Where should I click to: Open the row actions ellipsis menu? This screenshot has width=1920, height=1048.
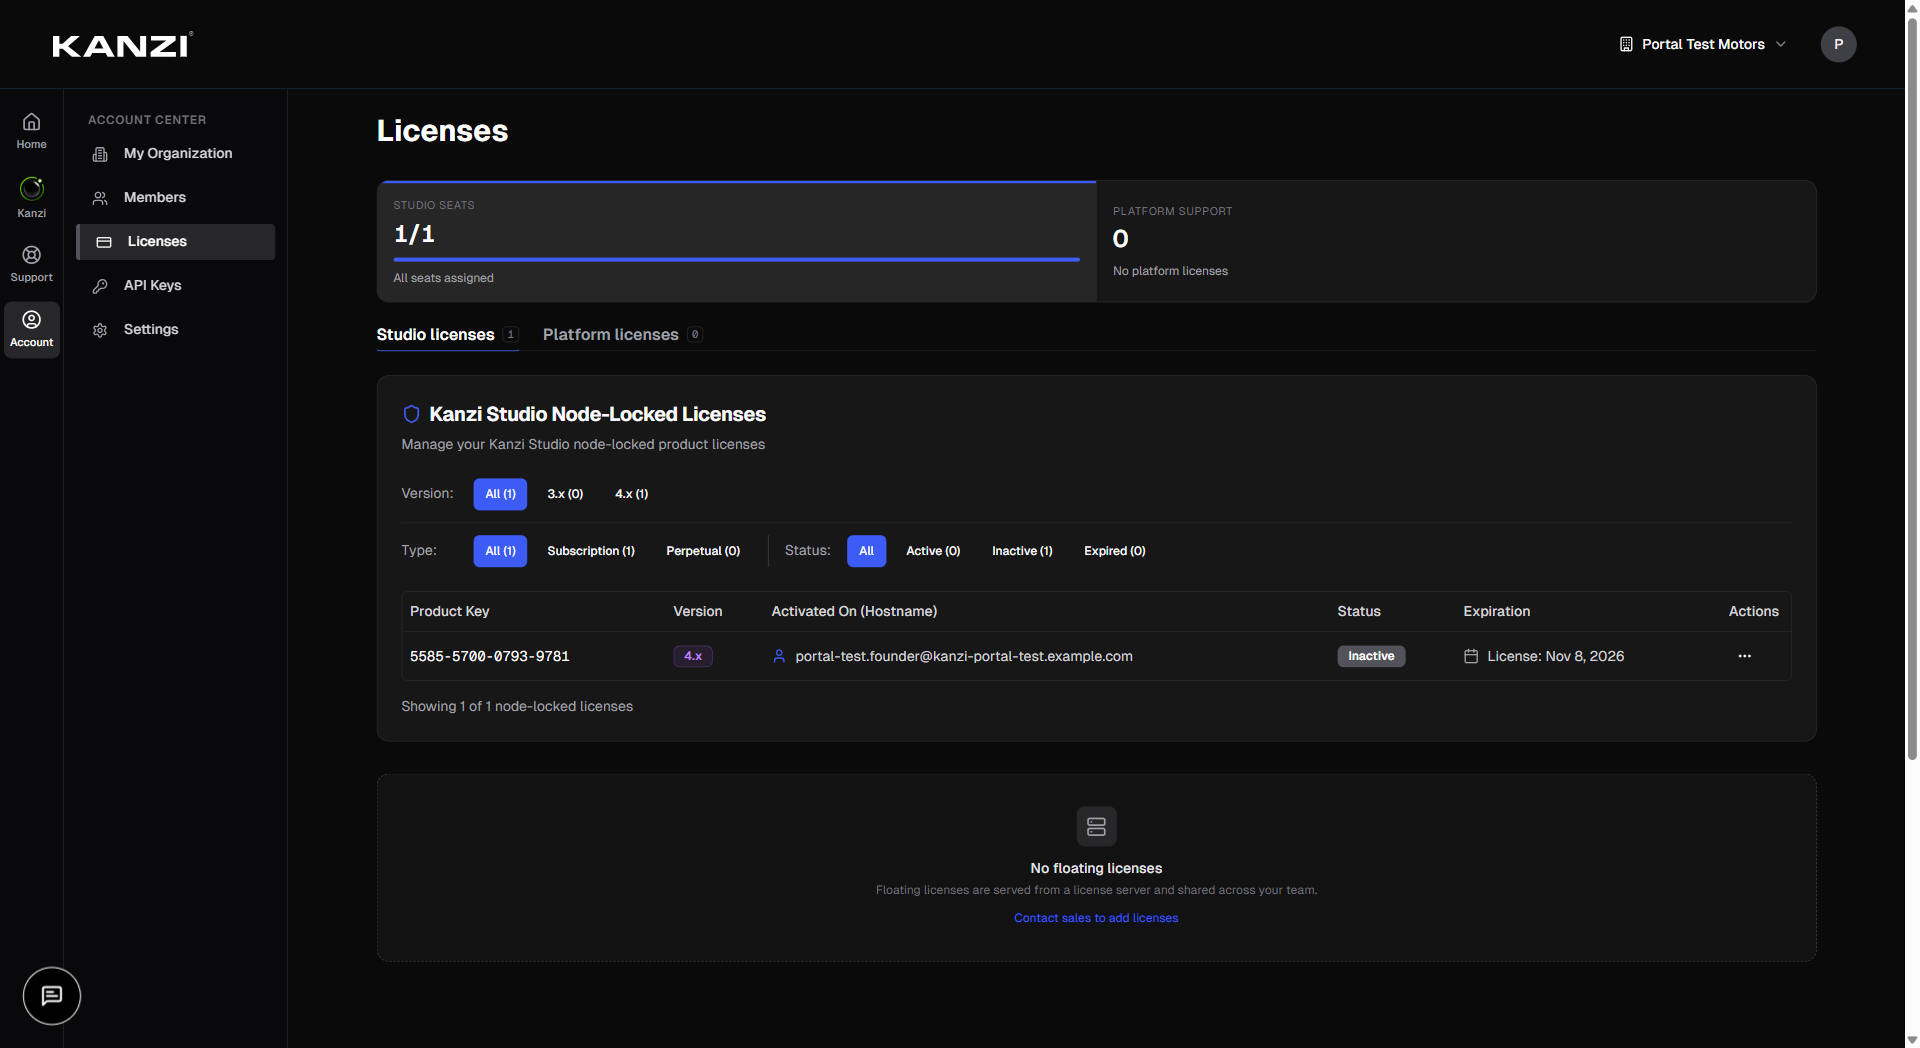tap(1745, 656)
